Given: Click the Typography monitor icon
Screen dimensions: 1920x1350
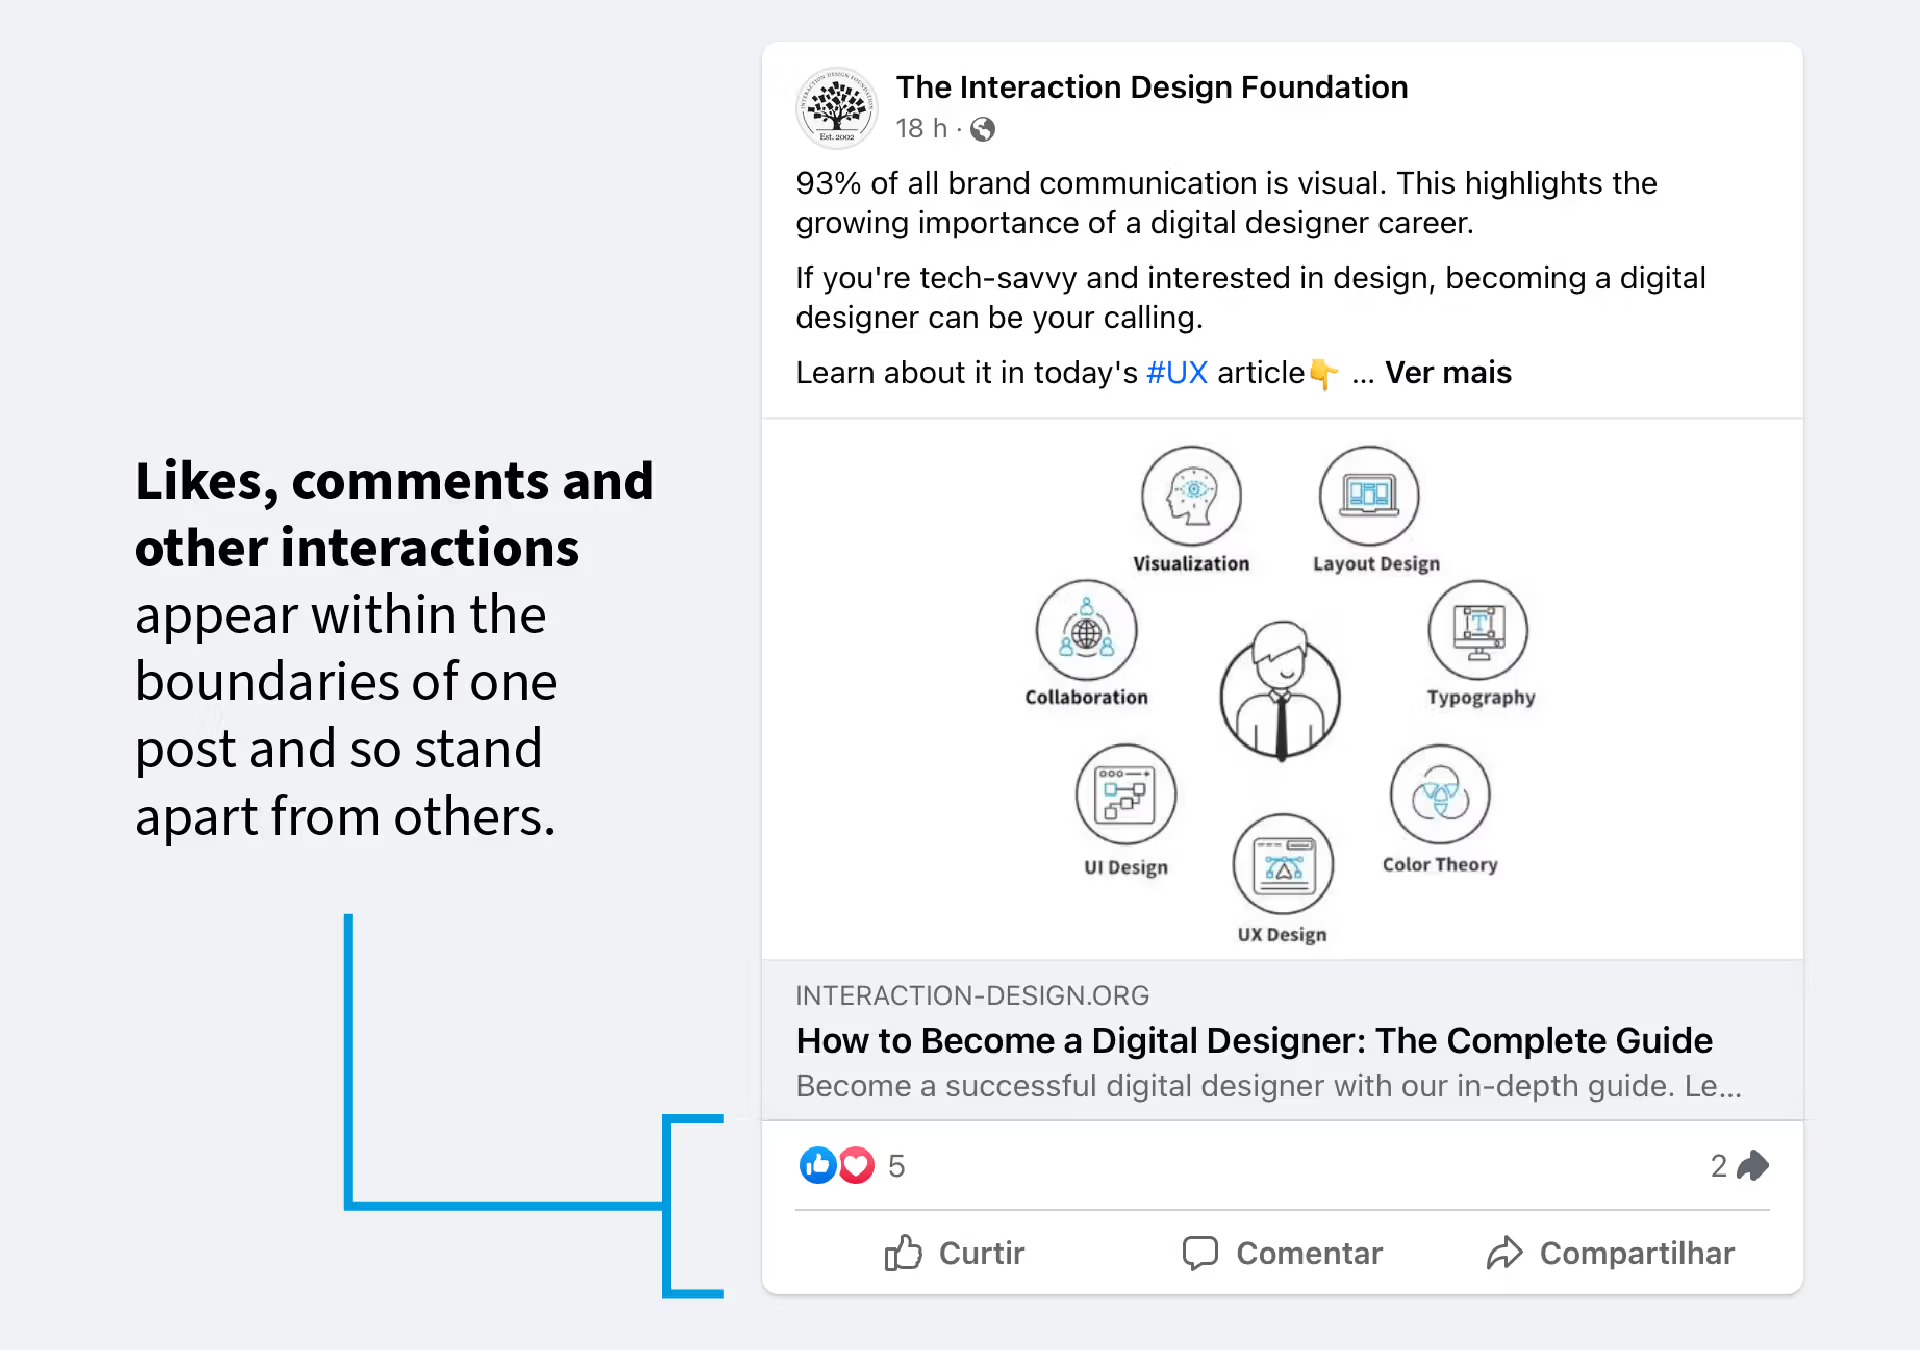Looking at the screenshot, I should coord(1477,630).
